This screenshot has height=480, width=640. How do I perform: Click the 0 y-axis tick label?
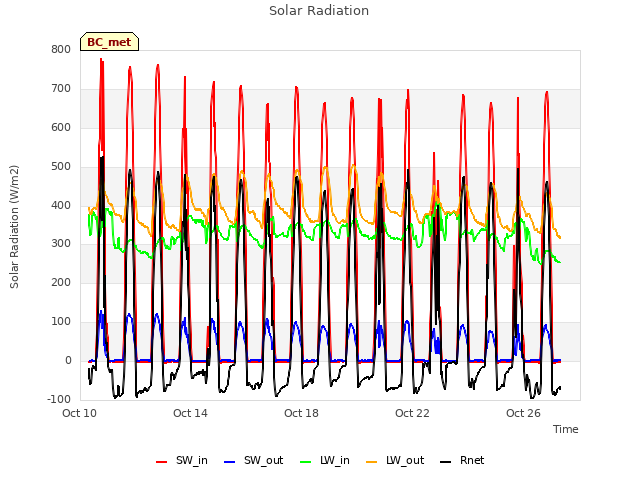click(x=68, y=361)
